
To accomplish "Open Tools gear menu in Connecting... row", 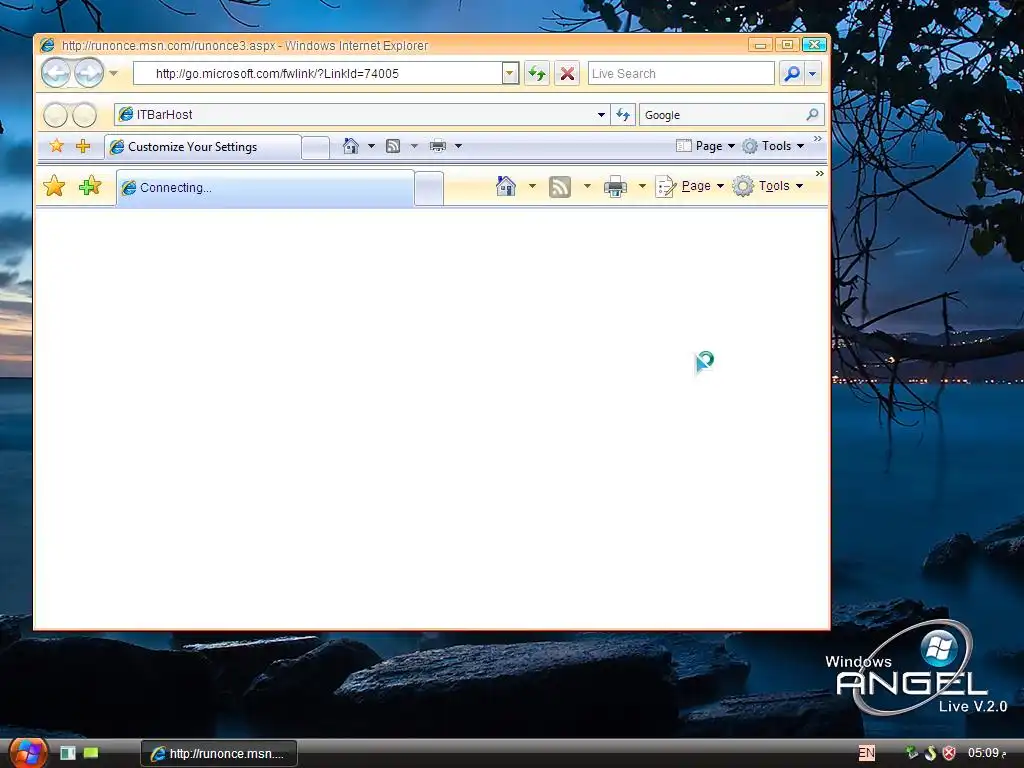I will [768, 186].
